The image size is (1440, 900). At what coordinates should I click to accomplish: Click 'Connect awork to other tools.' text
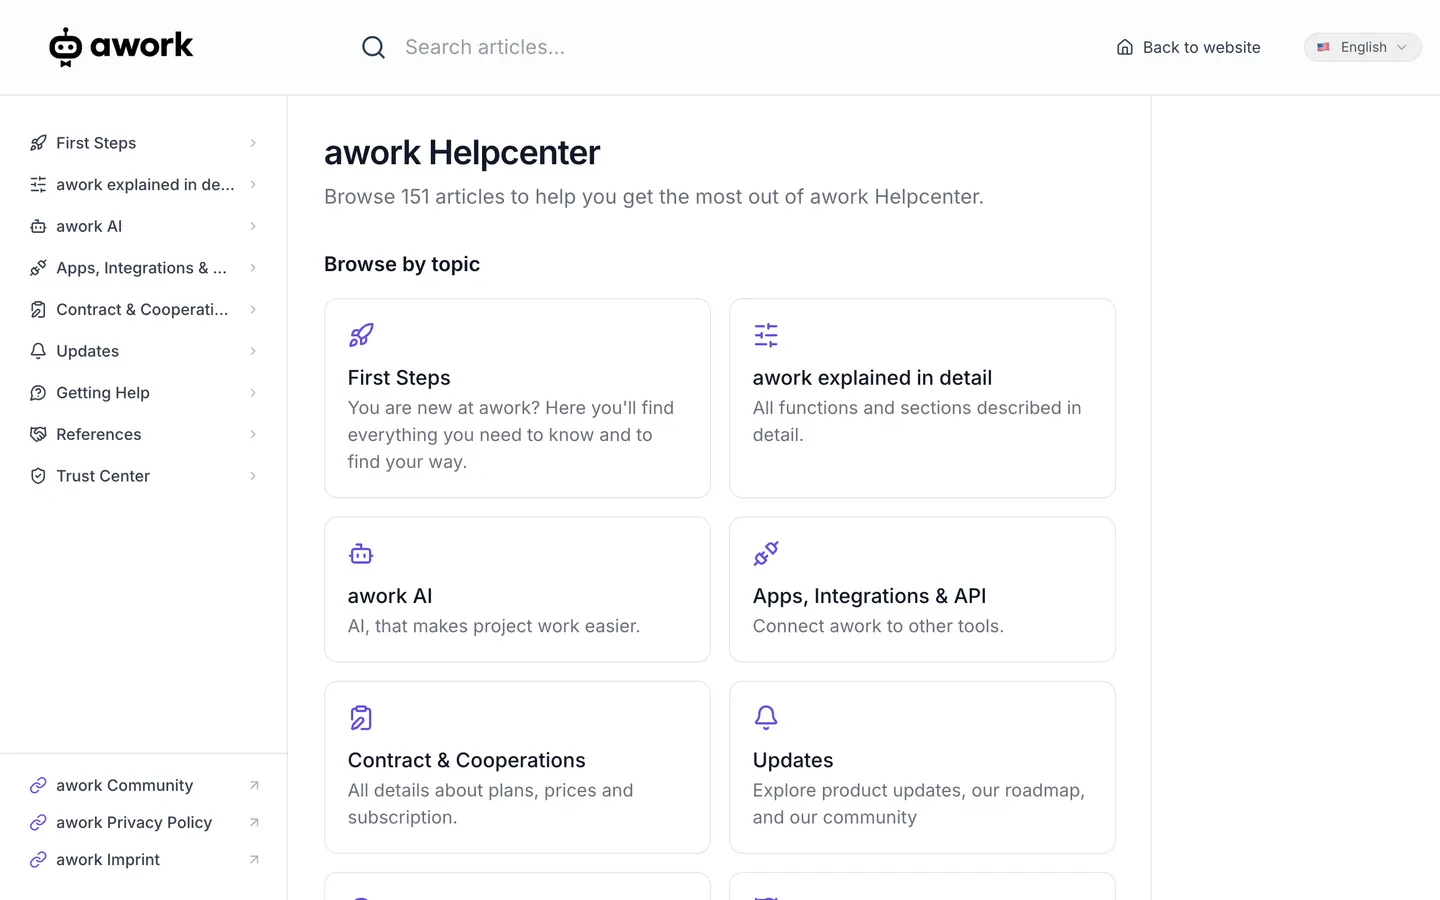(878, 626)
